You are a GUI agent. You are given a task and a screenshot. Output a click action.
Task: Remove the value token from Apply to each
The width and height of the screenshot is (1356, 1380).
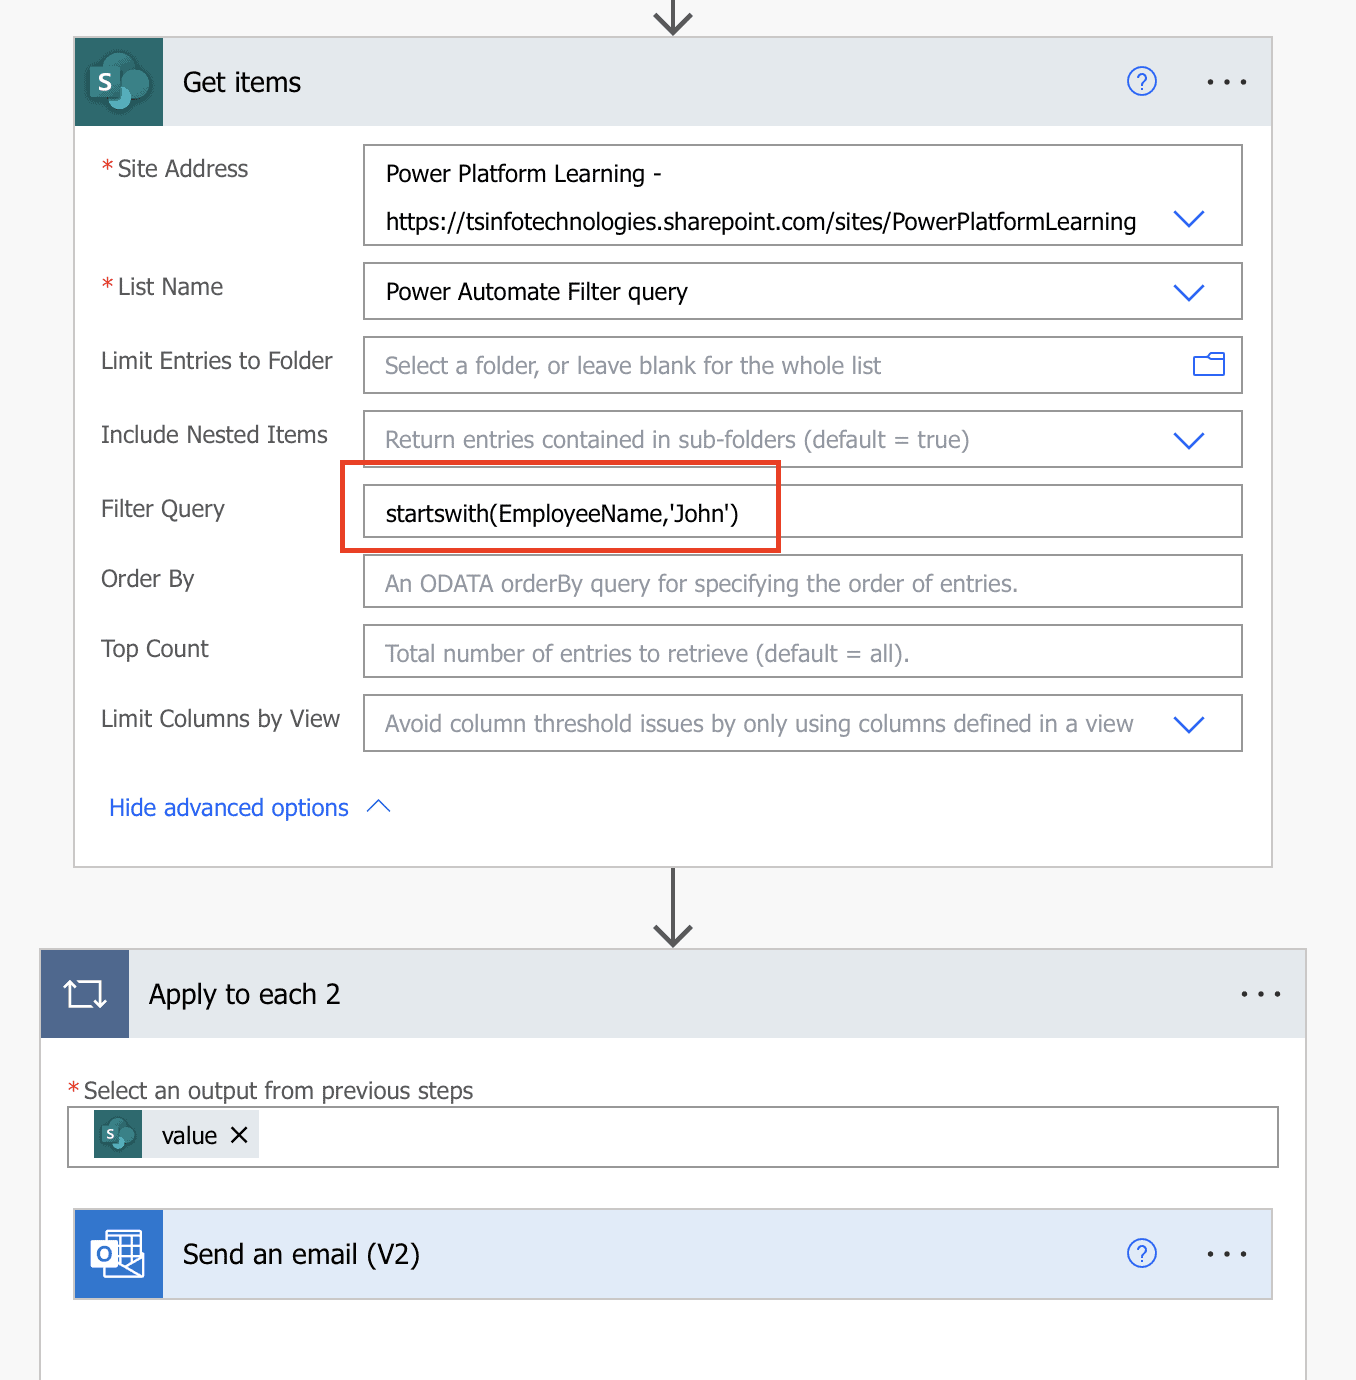[239, 1134]
